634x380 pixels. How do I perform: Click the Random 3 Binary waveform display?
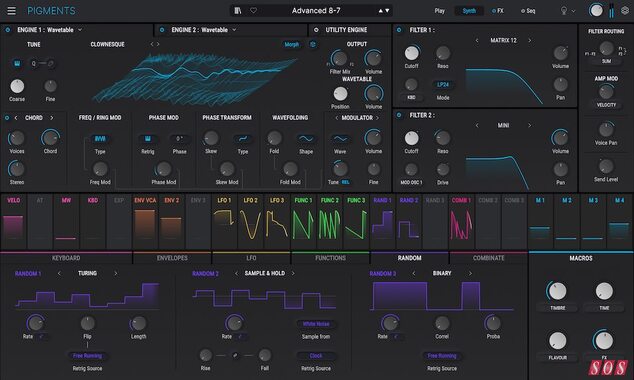442,296
